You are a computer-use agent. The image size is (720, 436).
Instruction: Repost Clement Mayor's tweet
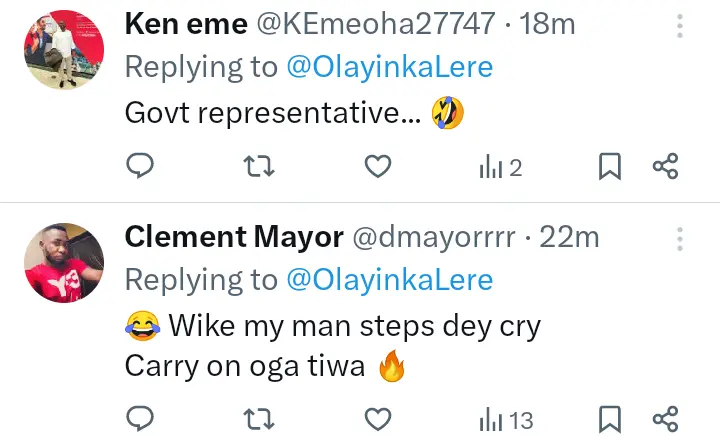[259, 418]
